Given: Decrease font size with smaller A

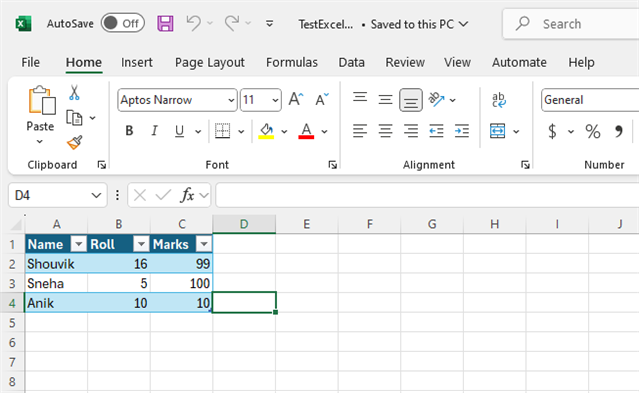Looking at the screenshot, I should pyautogui.click(x=322, y=99).
